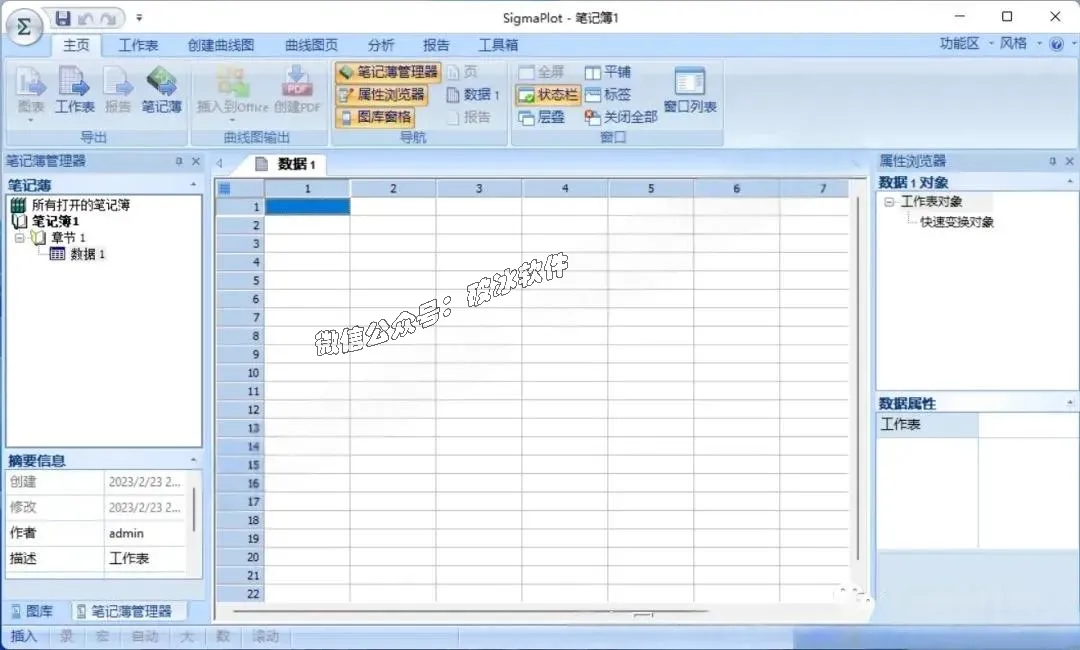The height and width of the screenshot is (650, 1080).
Task: Close the 笔记簿管理器 panel
Action: 196,161
